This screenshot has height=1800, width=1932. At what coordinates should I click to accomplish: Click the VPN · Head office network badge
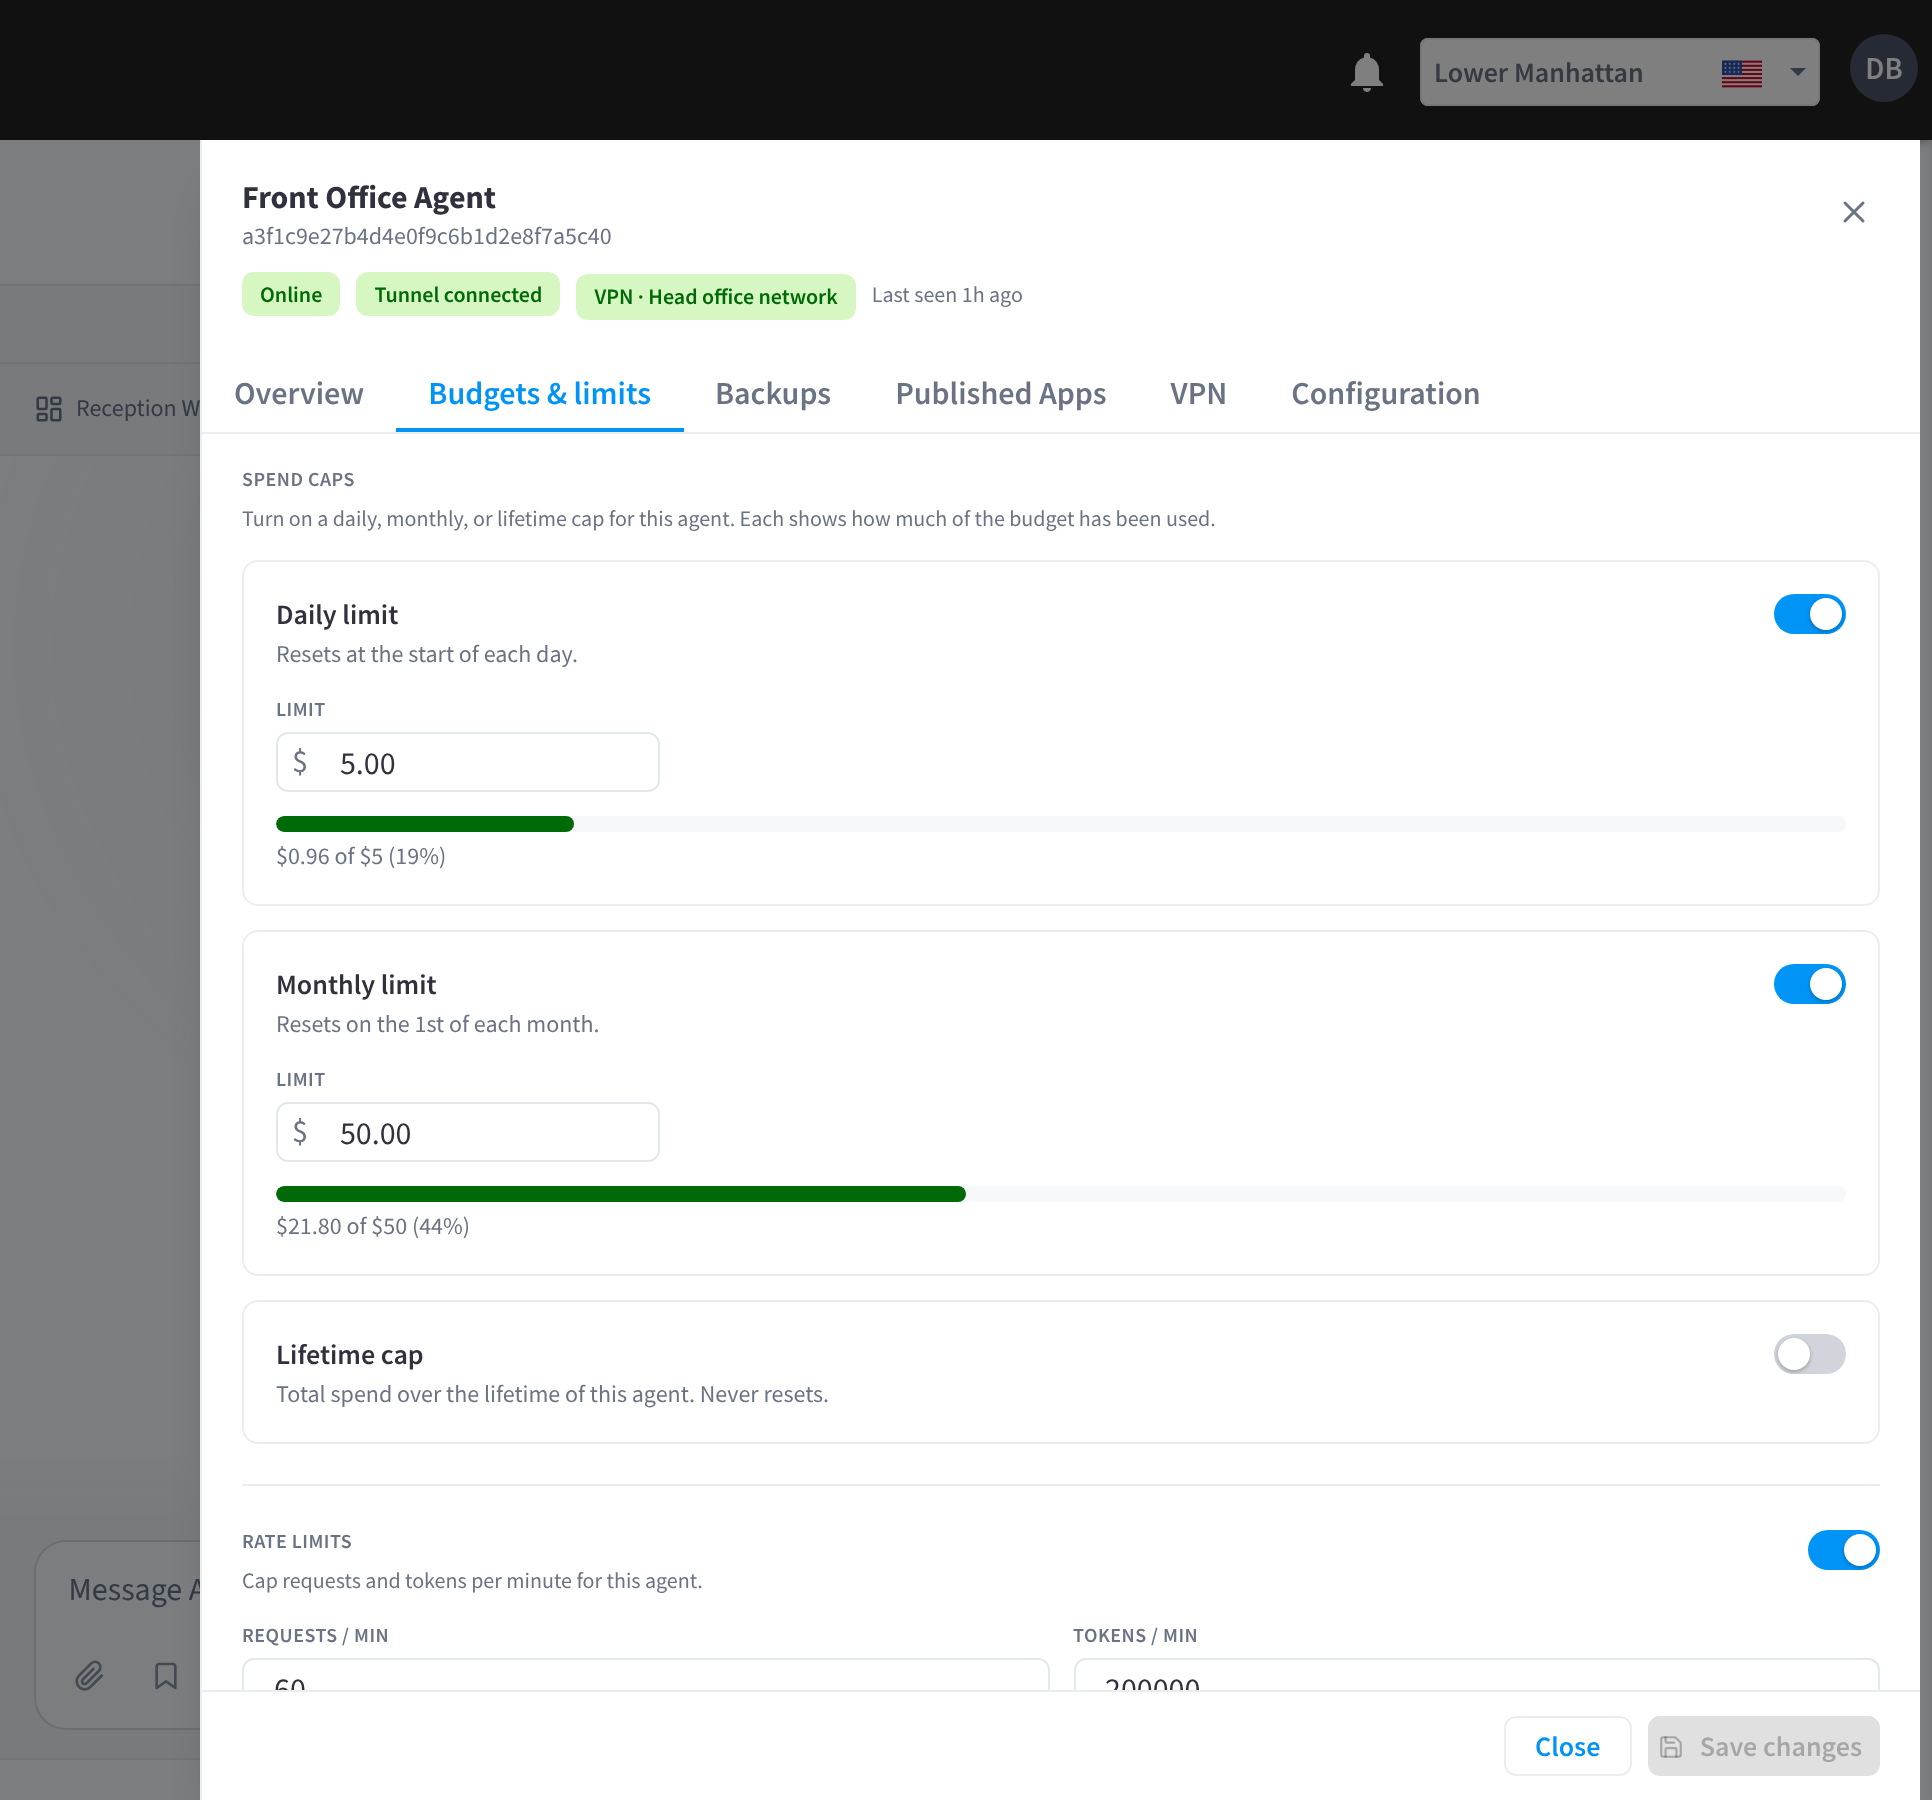click(715, 297)
